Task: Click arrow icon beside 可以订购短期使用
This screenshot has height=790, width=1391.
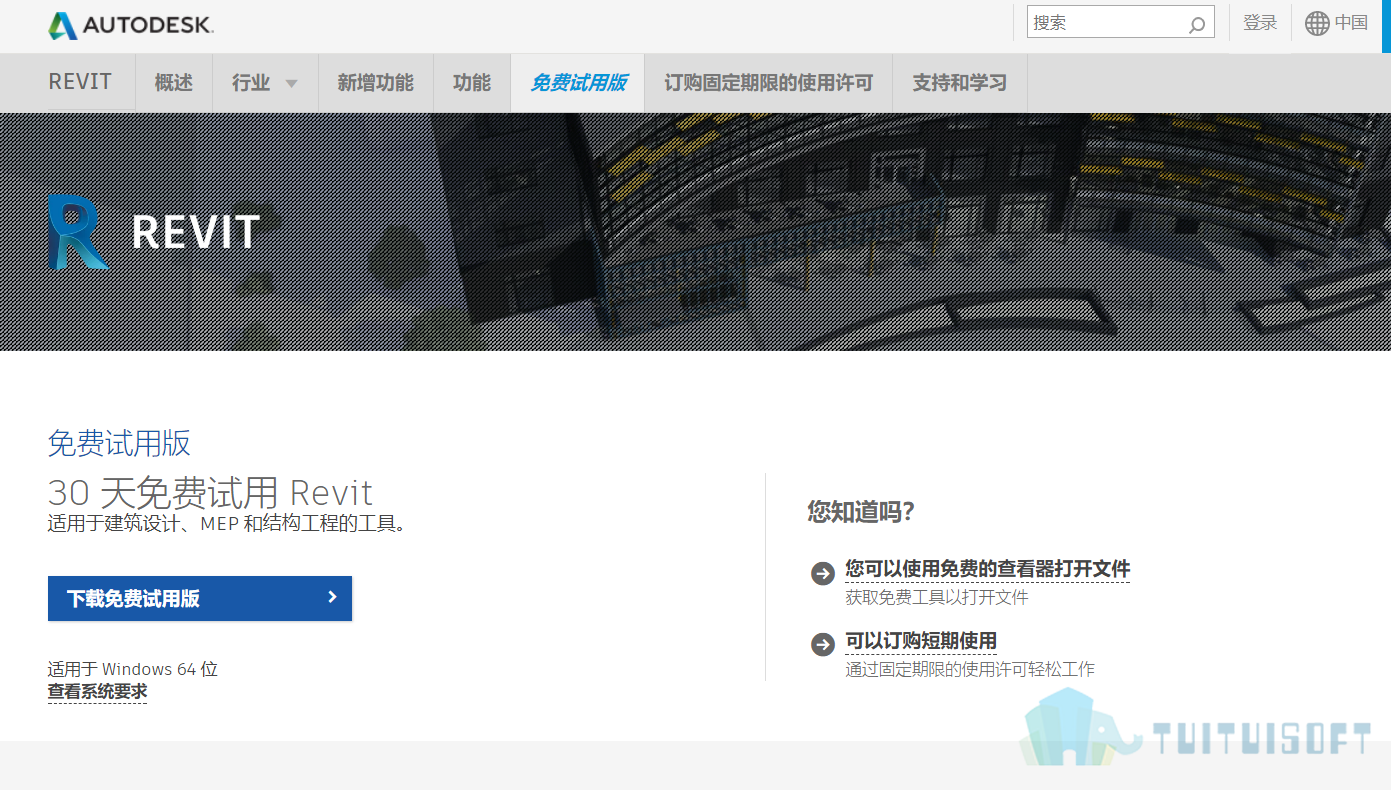Action: click(x=823, y=645)
